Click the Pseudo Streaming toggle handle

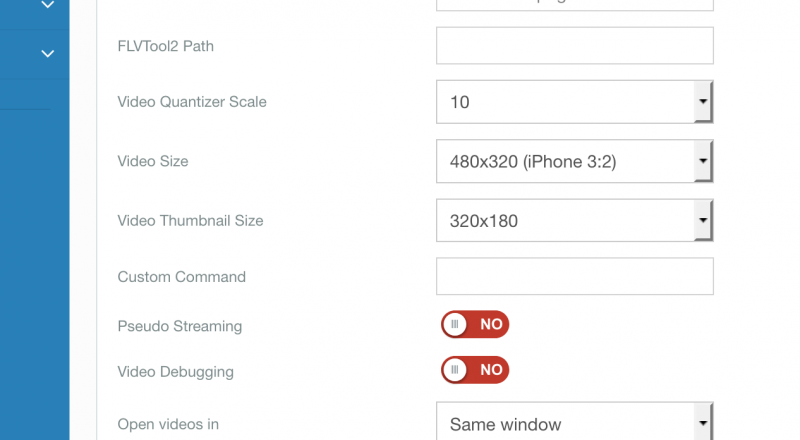(x=456, y=325)
